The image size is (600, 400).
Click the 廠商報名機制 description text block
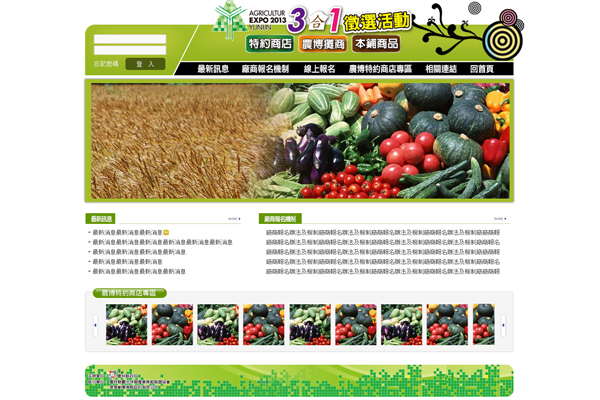[x=383, y=252]
